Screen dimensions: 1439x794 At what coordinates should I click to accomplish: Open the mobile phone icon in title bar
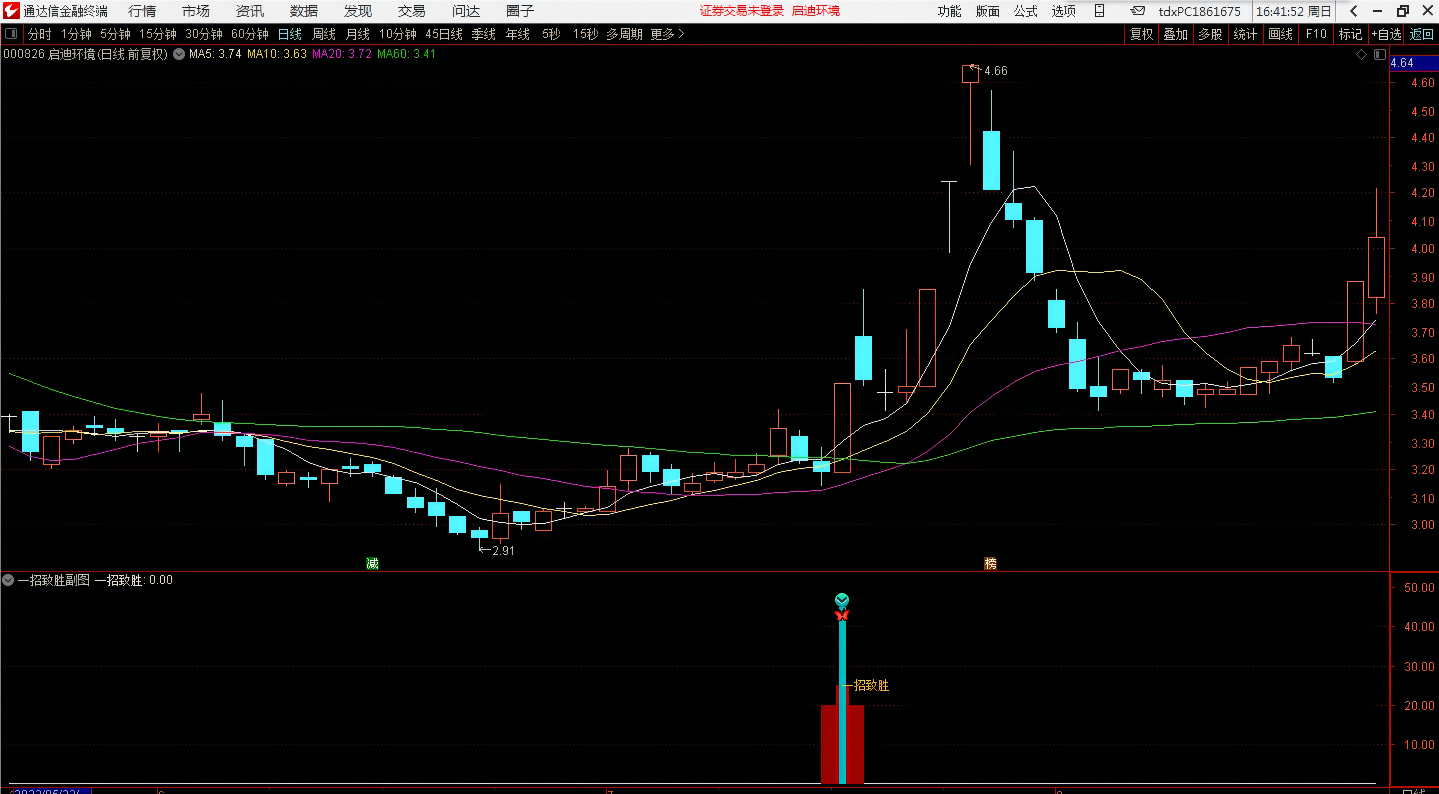(1099, 11)
